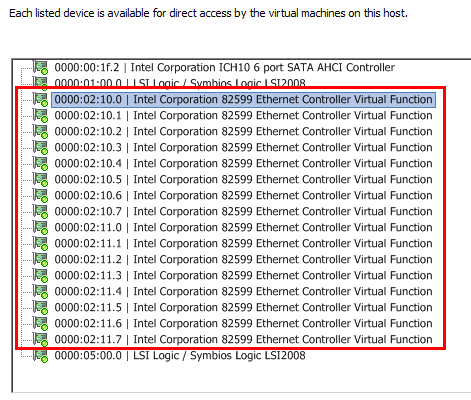This screenshot has height=400, width=471.
Task: Select row 0000:02:10.6 Ethernet Virtual Function
Action: click(243, 195)
